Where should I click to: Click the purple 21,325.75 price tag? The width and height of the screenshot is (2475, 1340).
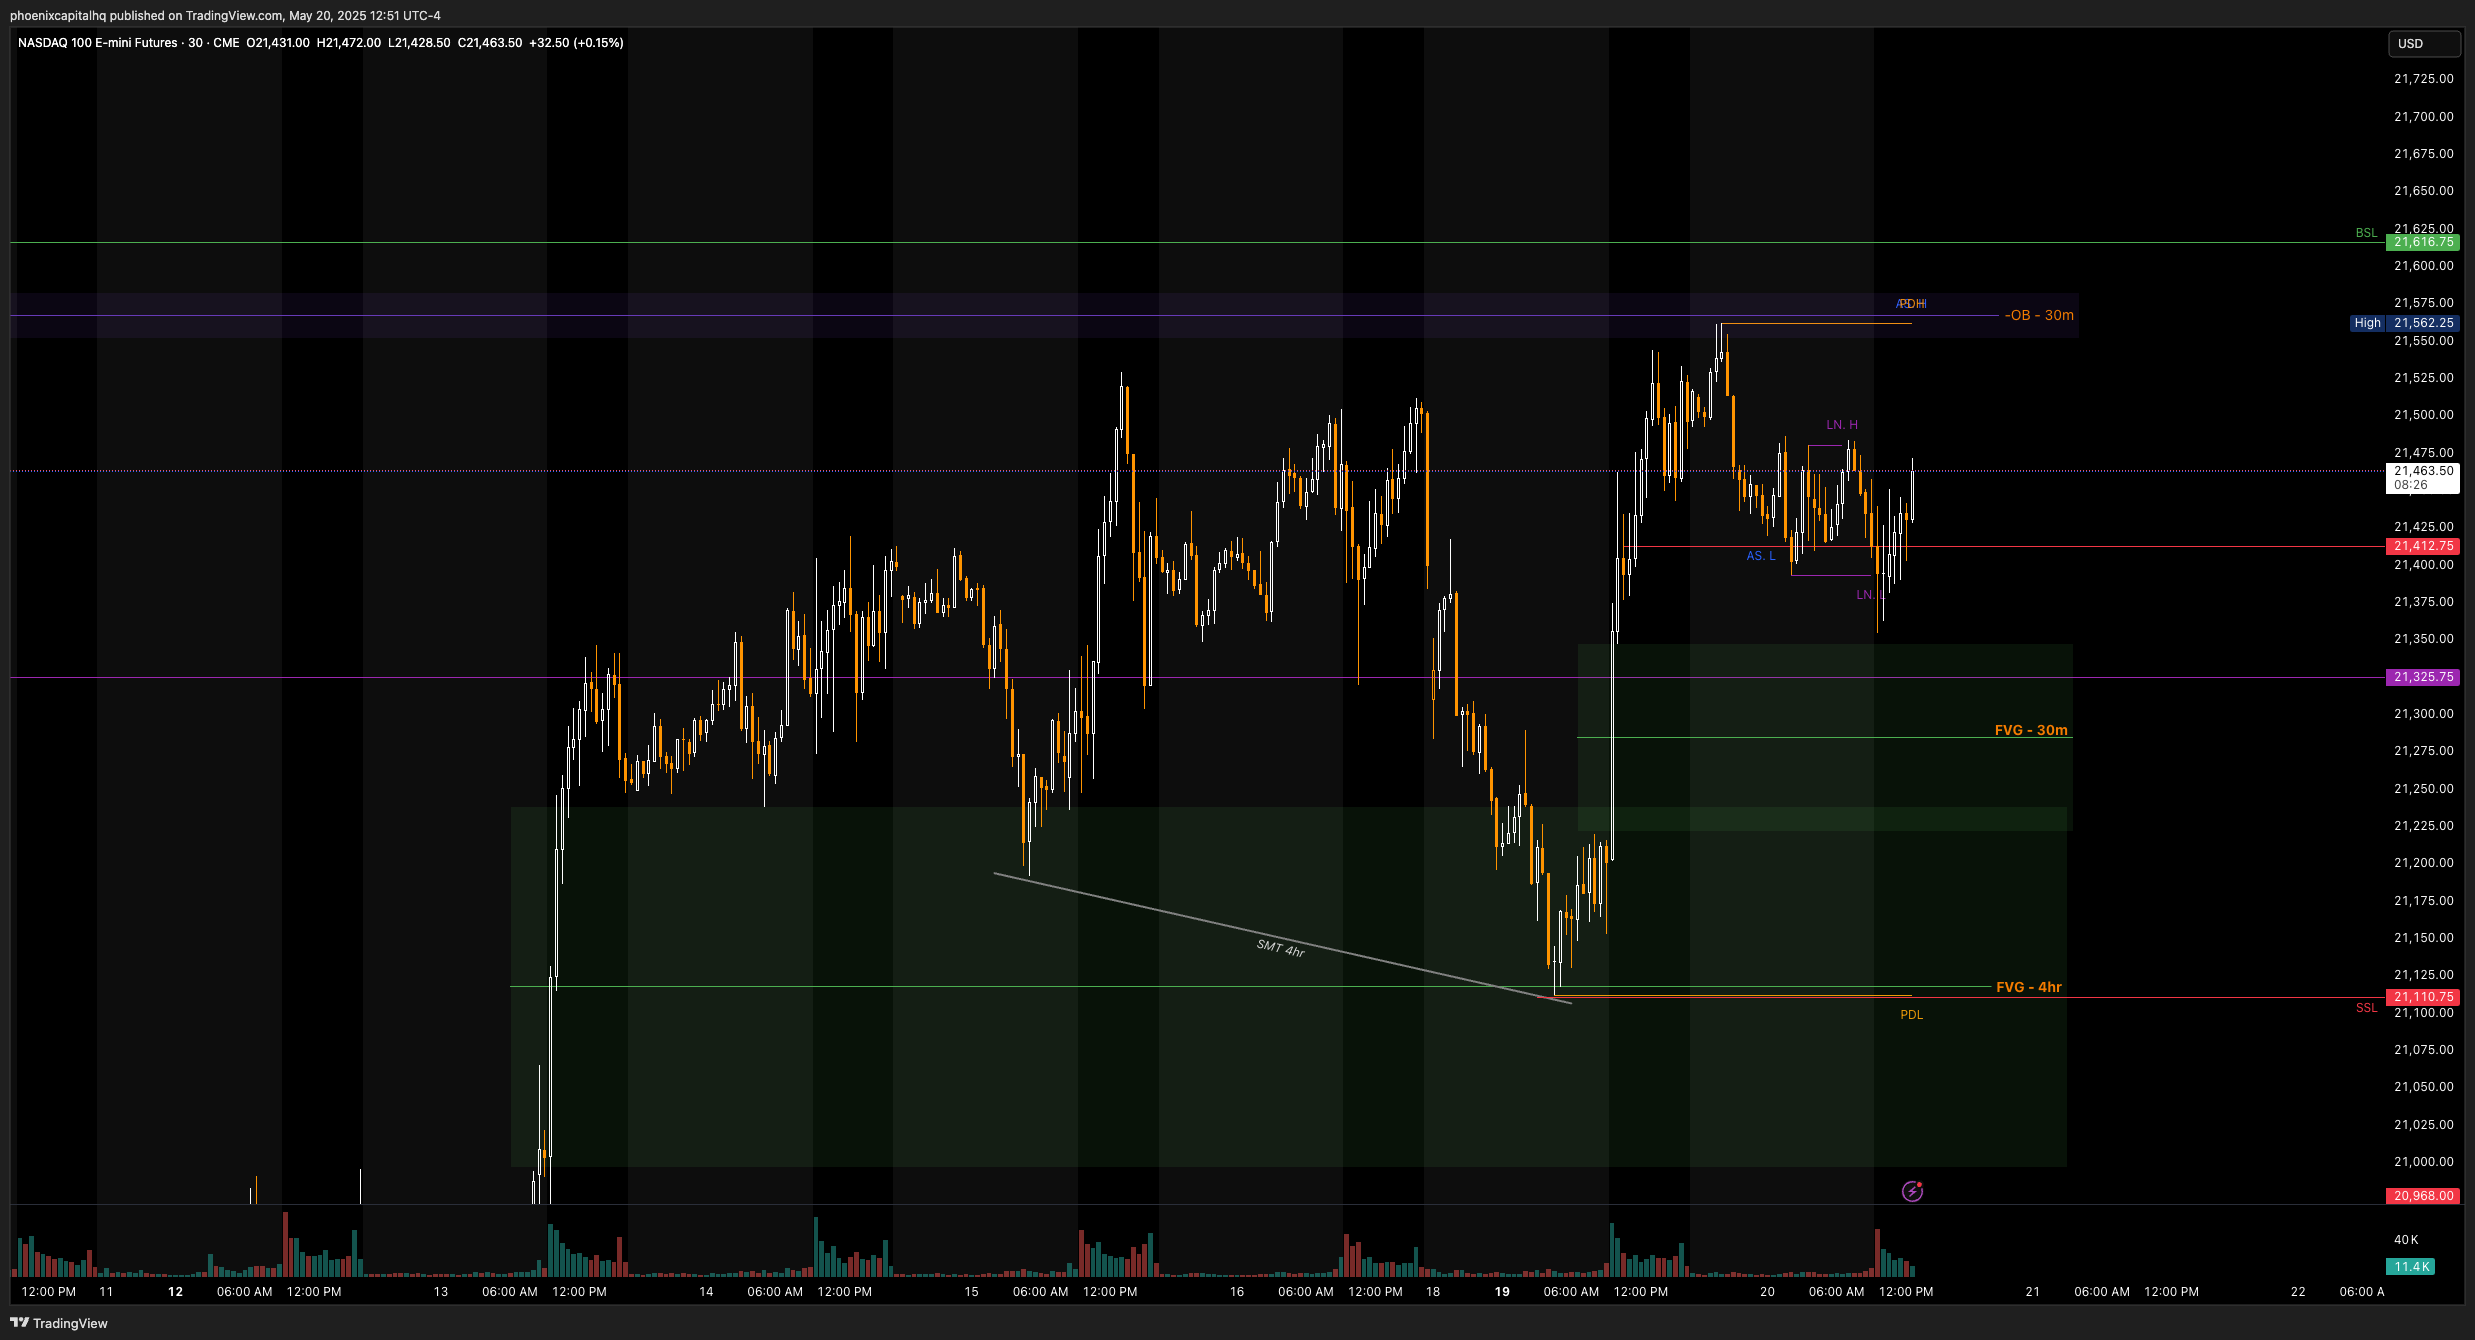2421,677
